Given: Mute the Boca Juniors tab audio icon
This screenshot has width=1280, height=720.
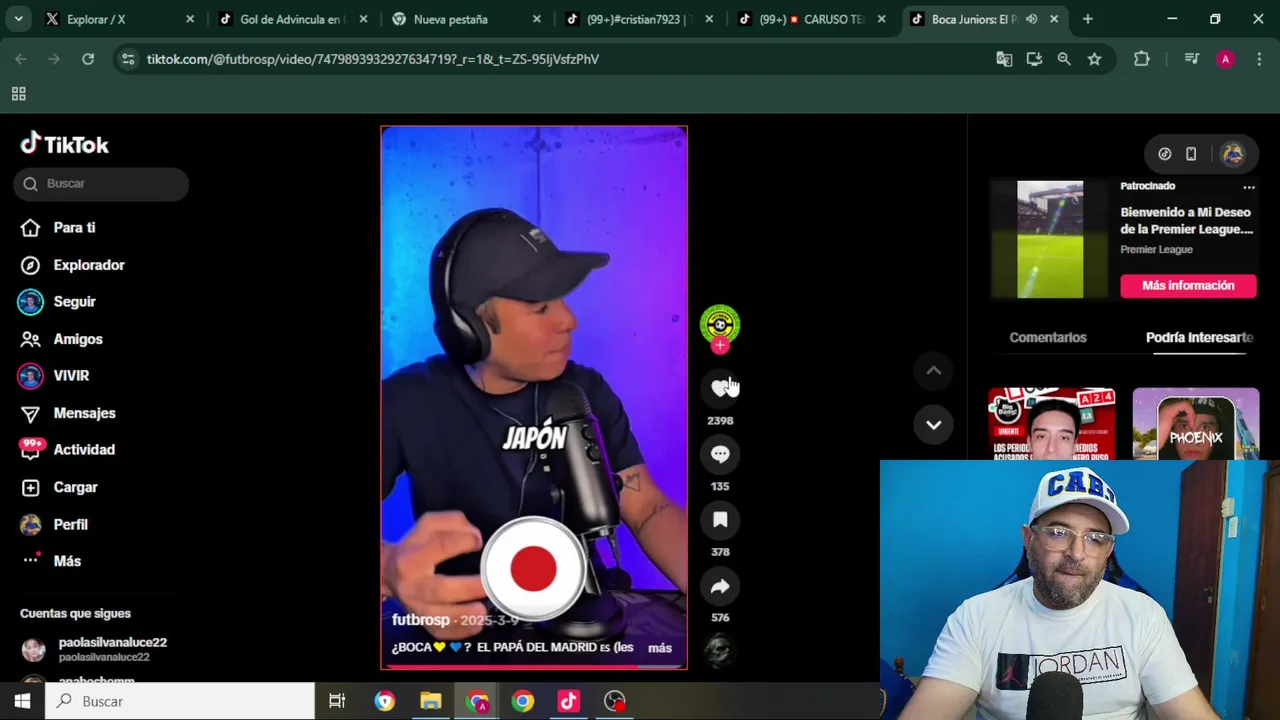Looking at the screenshot, I should click(1031, 19).
